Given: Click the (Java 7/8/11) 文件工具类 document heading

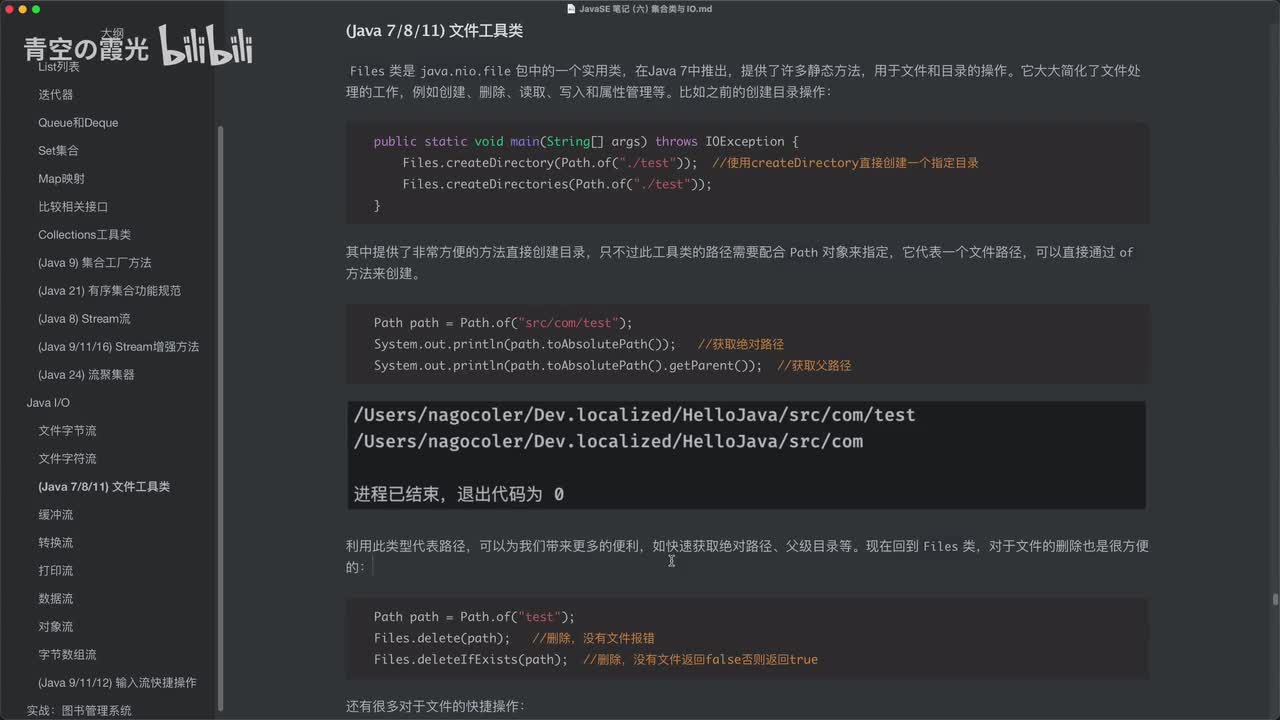Looking at the screenshot, I should [x=434, y=31].
